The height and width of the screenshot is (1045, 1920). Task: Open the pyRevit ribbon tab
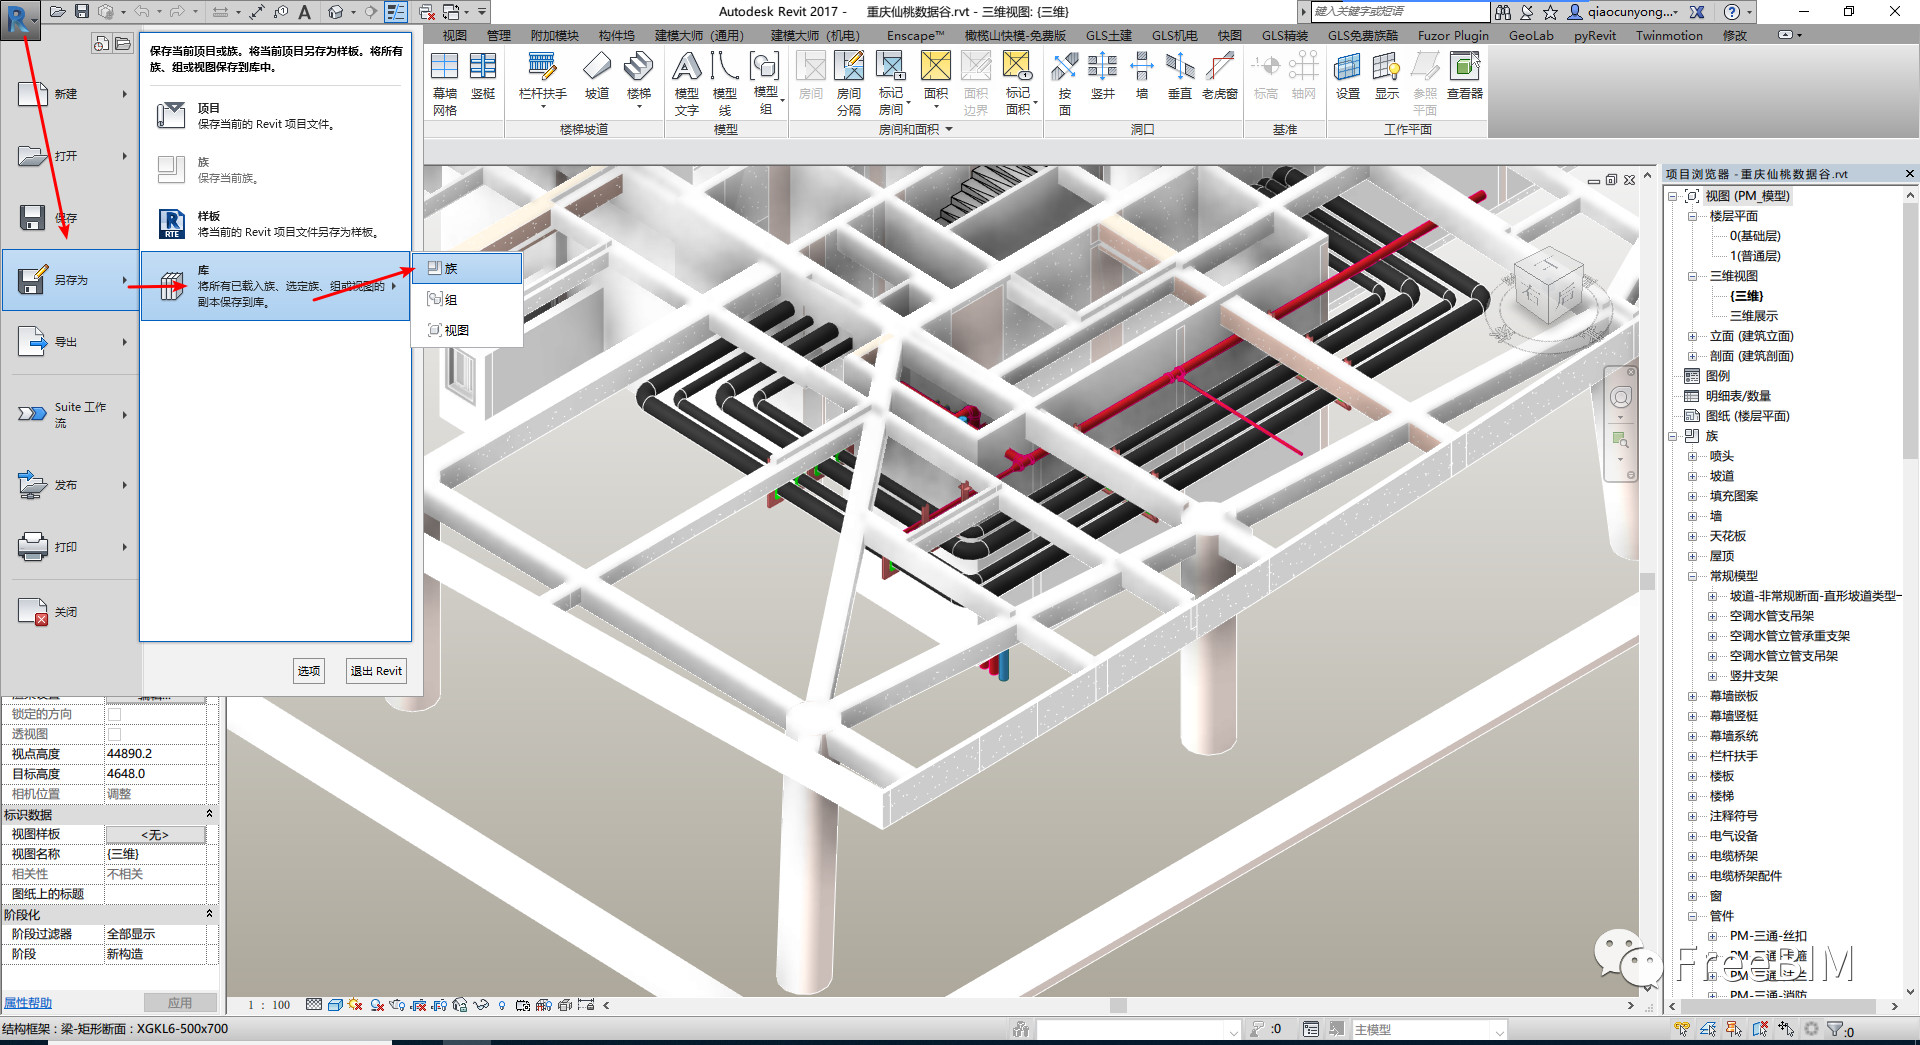pos(1594,35)
